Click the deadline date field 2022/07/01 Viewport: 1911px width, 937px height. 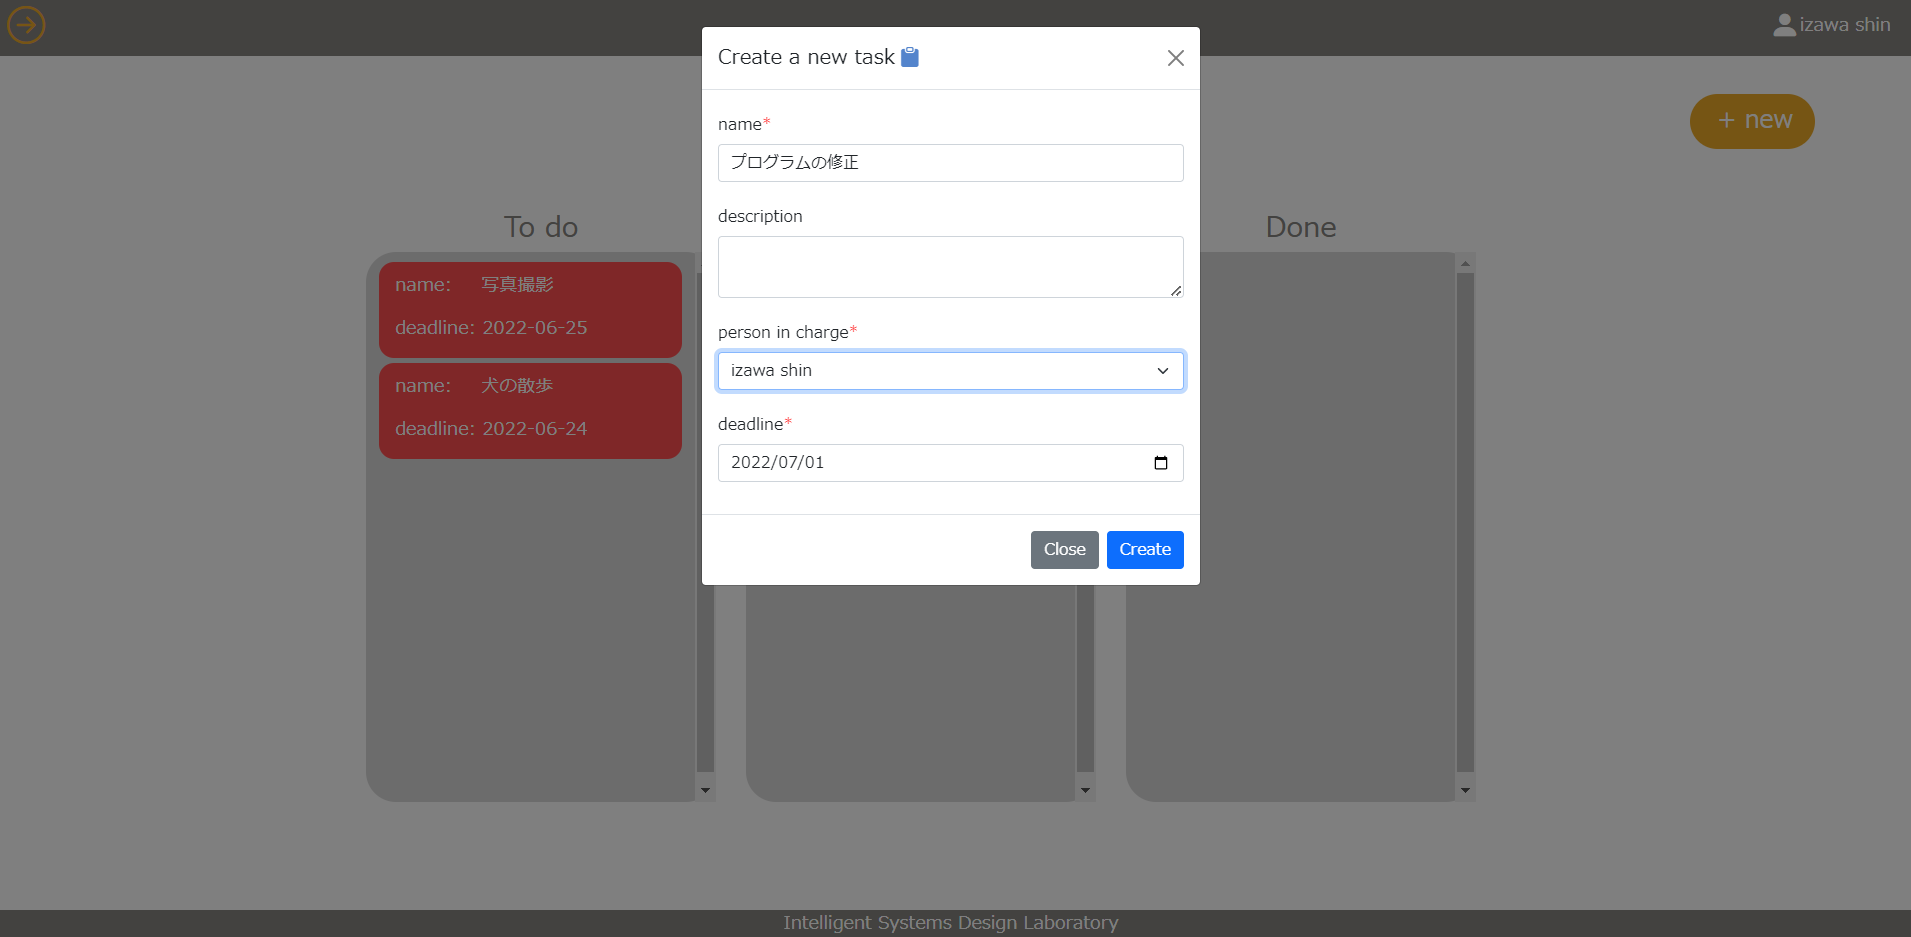pyautogui.click(x=951, y=463)
